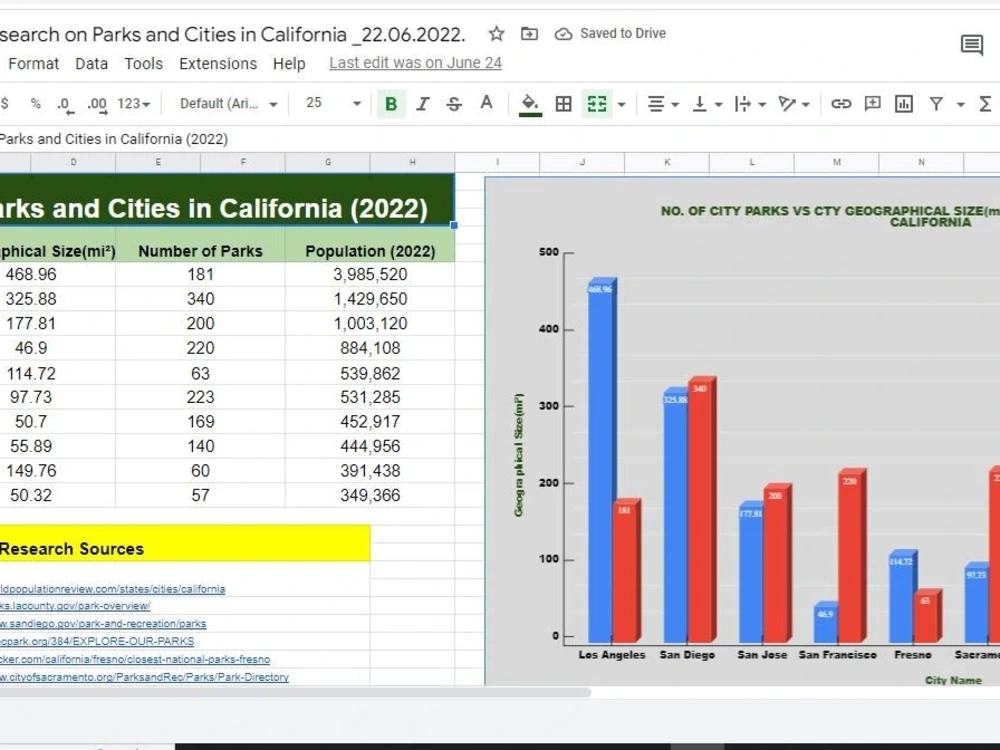Open the comment history icon
The height and width of the screenshot is (750, 1000).
[x=971, y=45]
